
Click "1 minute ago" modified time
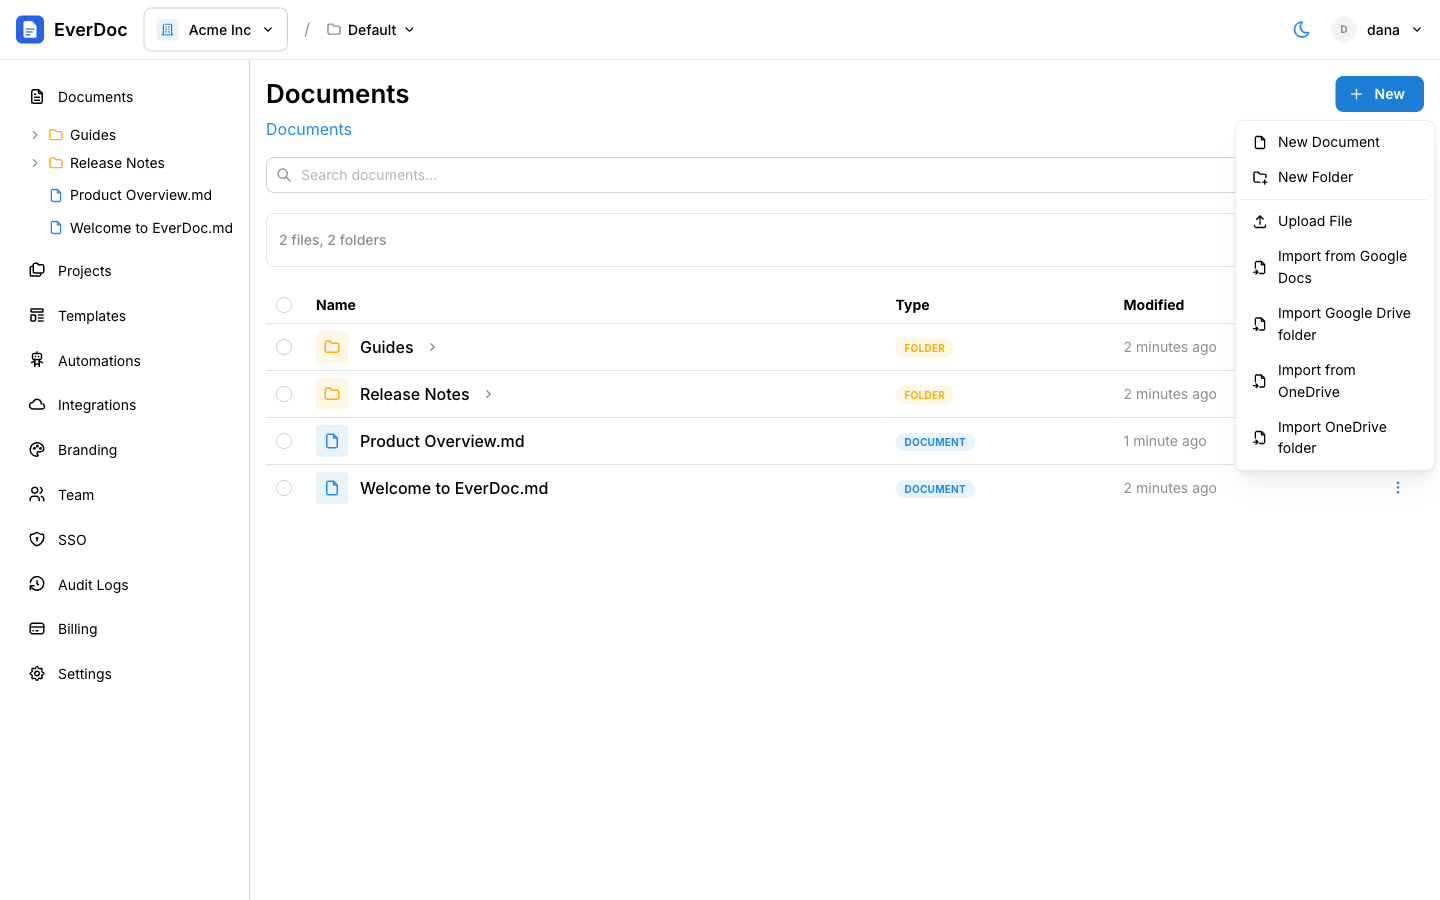coord(1165,441)
